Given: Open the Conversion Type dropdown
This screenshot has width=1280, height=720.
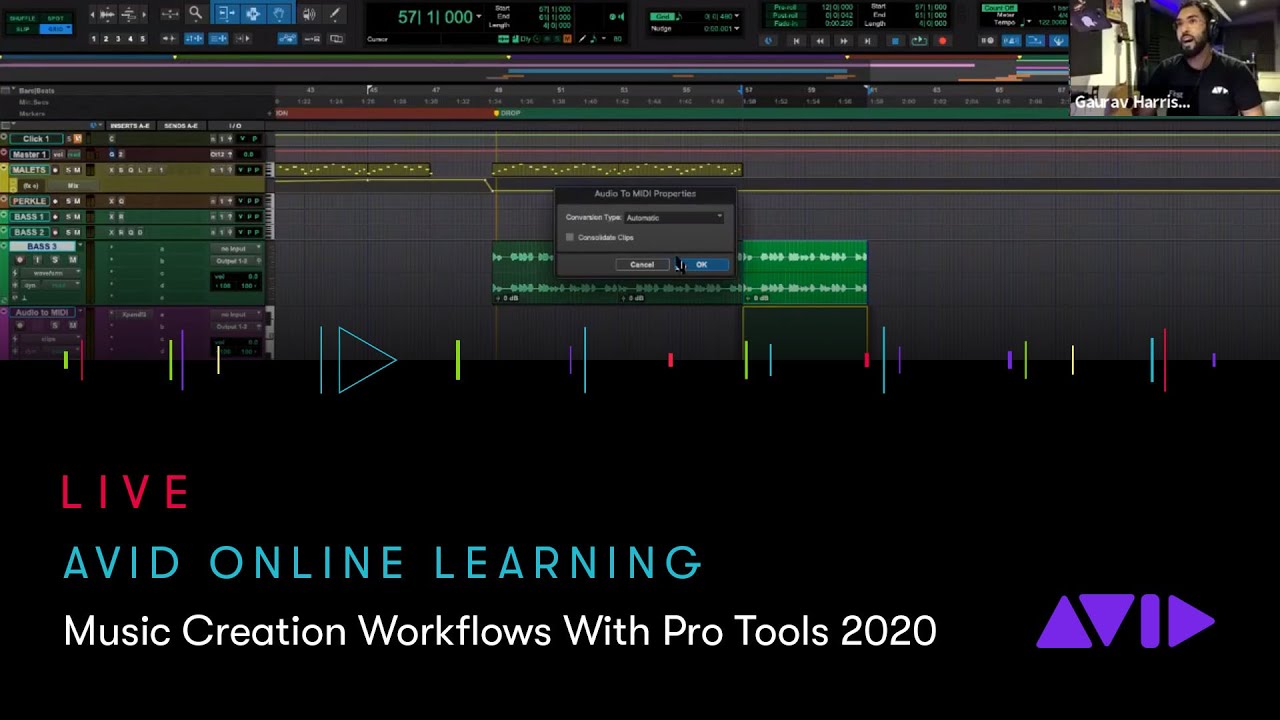Looking at the screenshot, I should click(673, 217).
